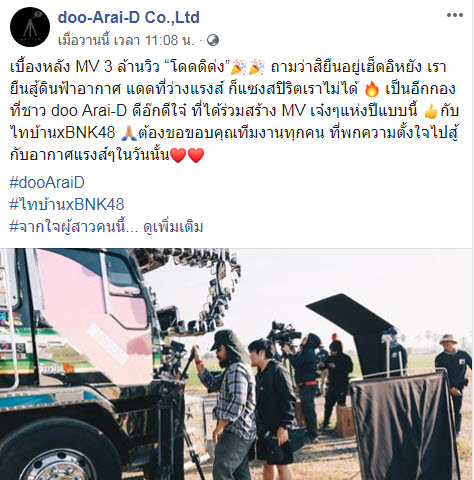The height and width of the screenshot is (480, 474).
Task: Open the doo-Arai-D Co.,Ltd page name
Action: point(129,17)
